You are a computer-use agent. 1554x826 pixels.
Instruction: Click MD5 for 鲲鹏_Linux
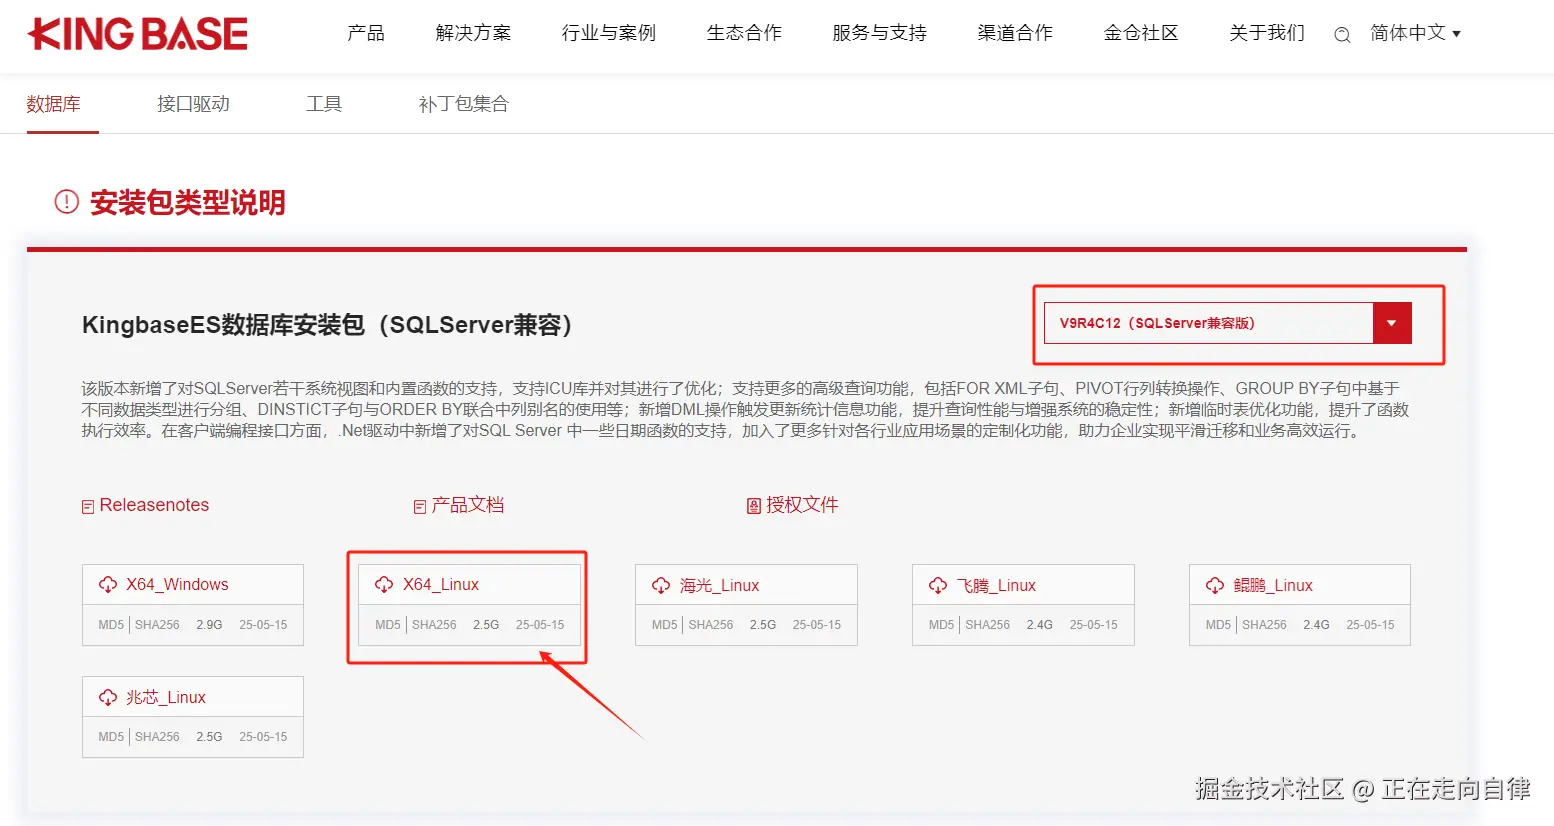pos(1219,625)
